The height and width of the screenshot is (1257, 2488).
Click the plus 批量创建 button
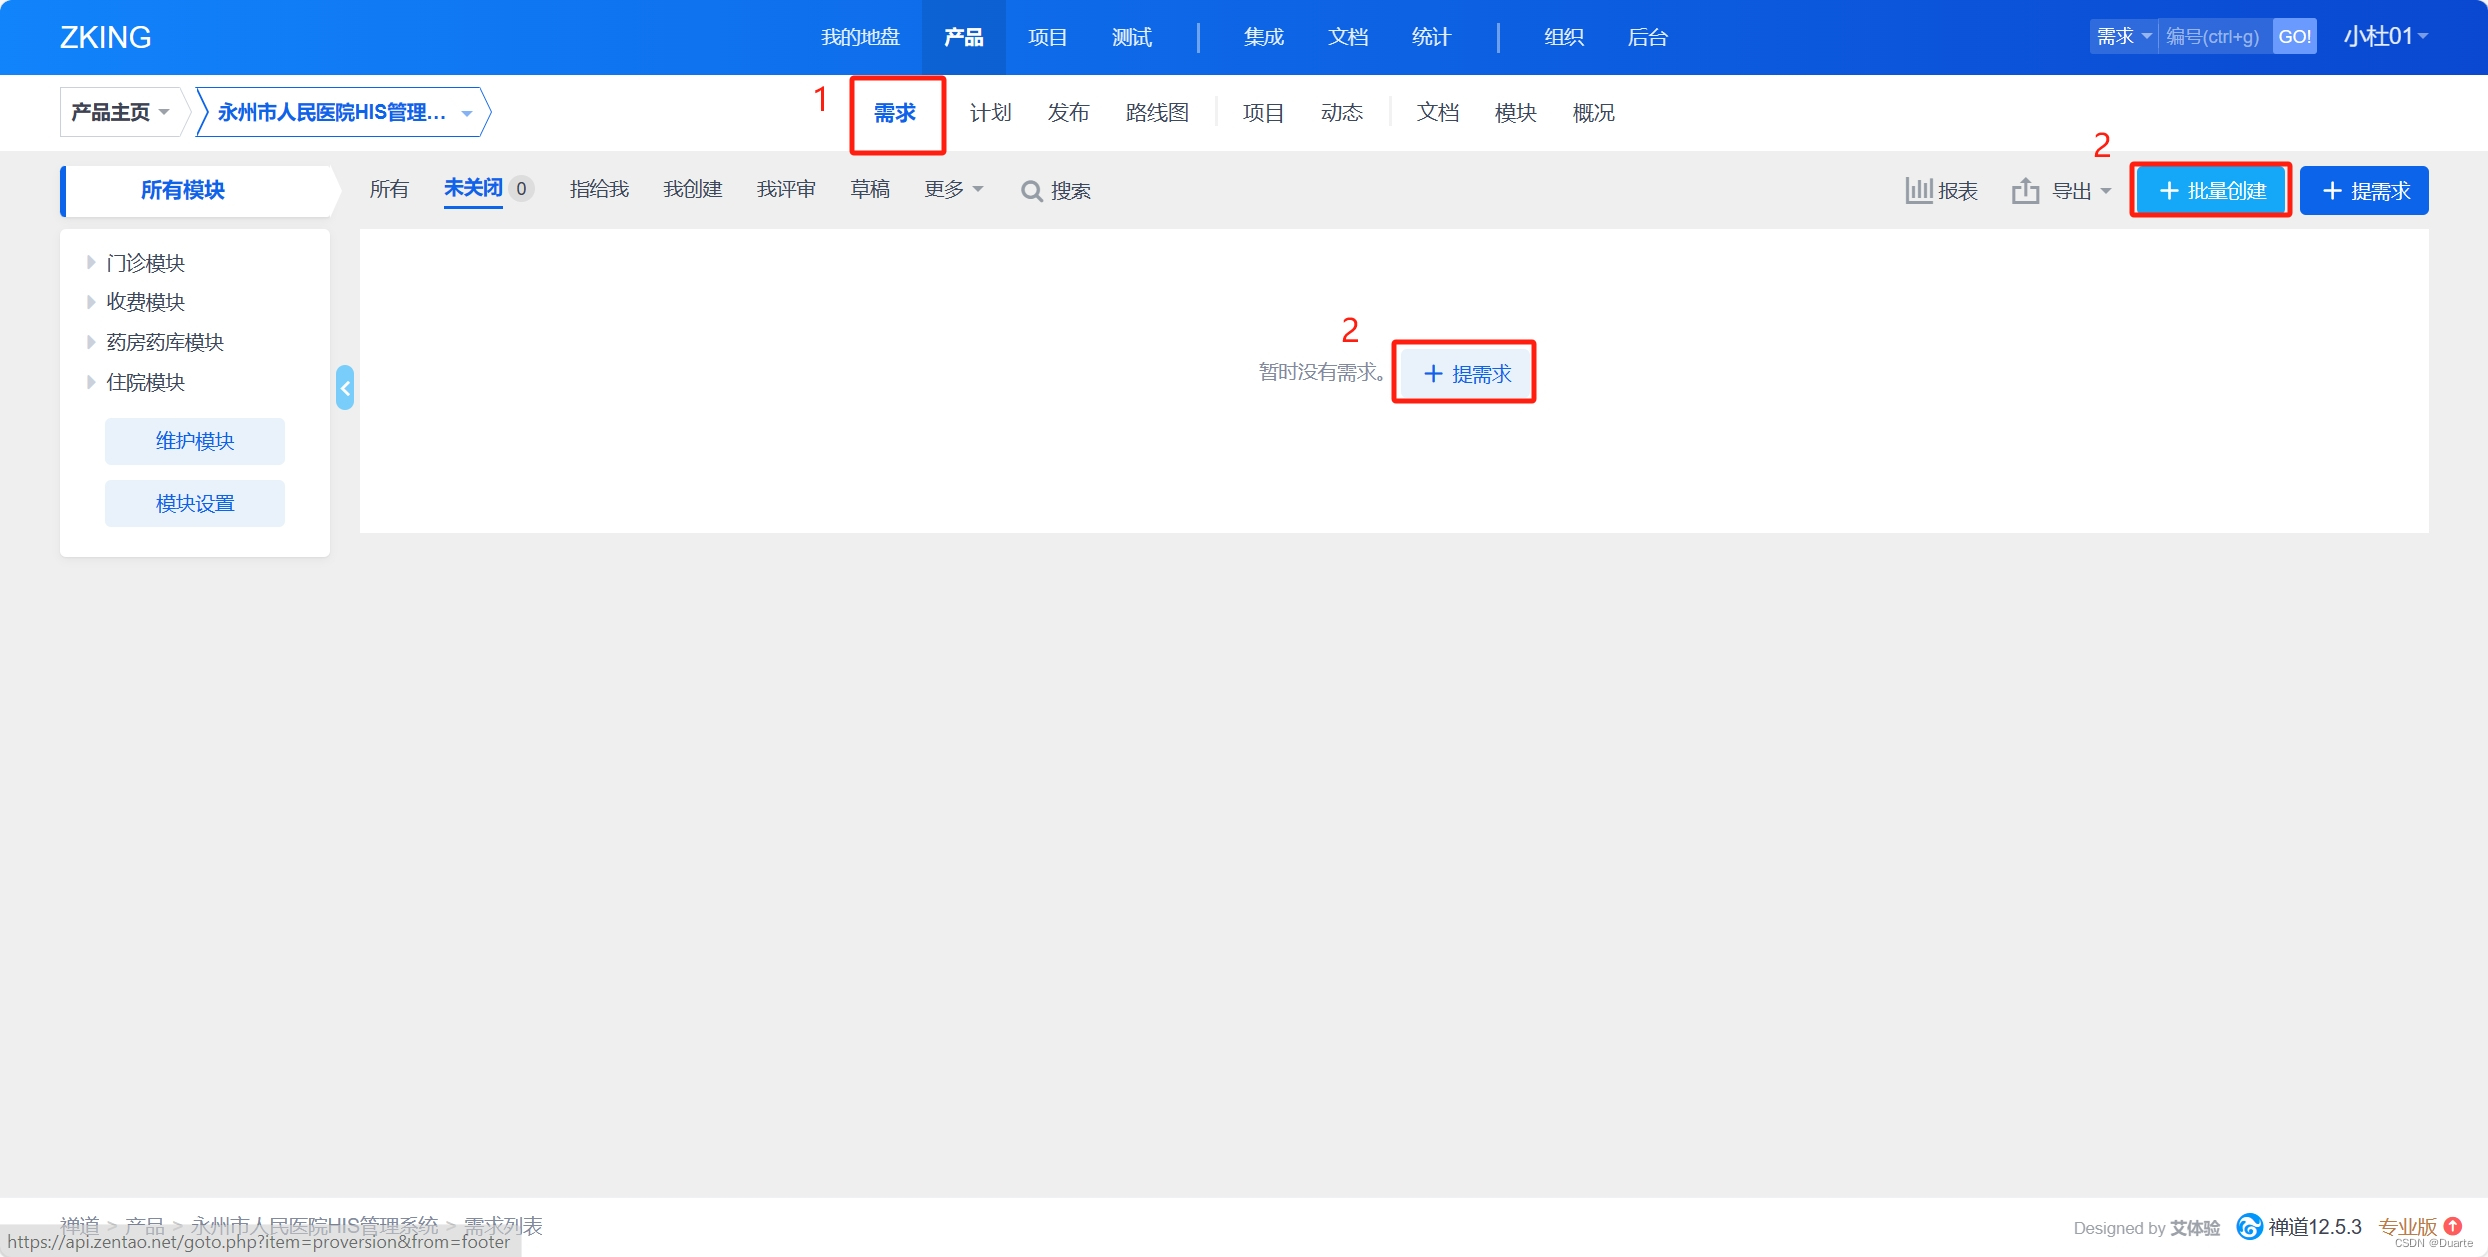click(2211, 190)
